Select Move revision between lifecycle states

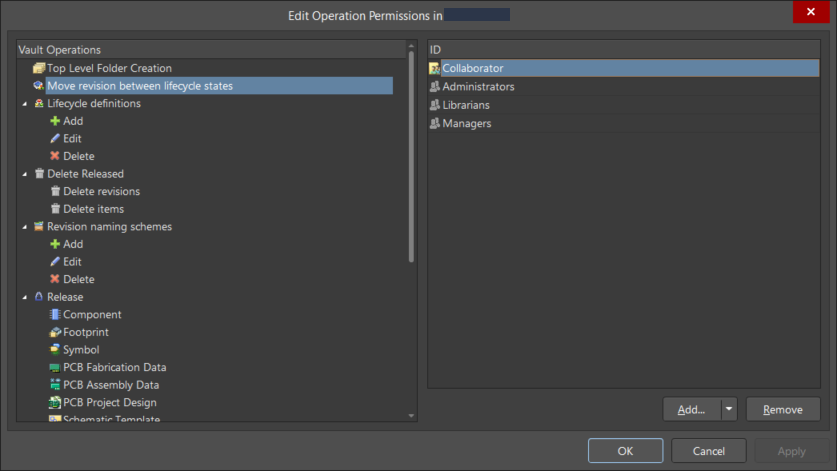tap(140, 86)
